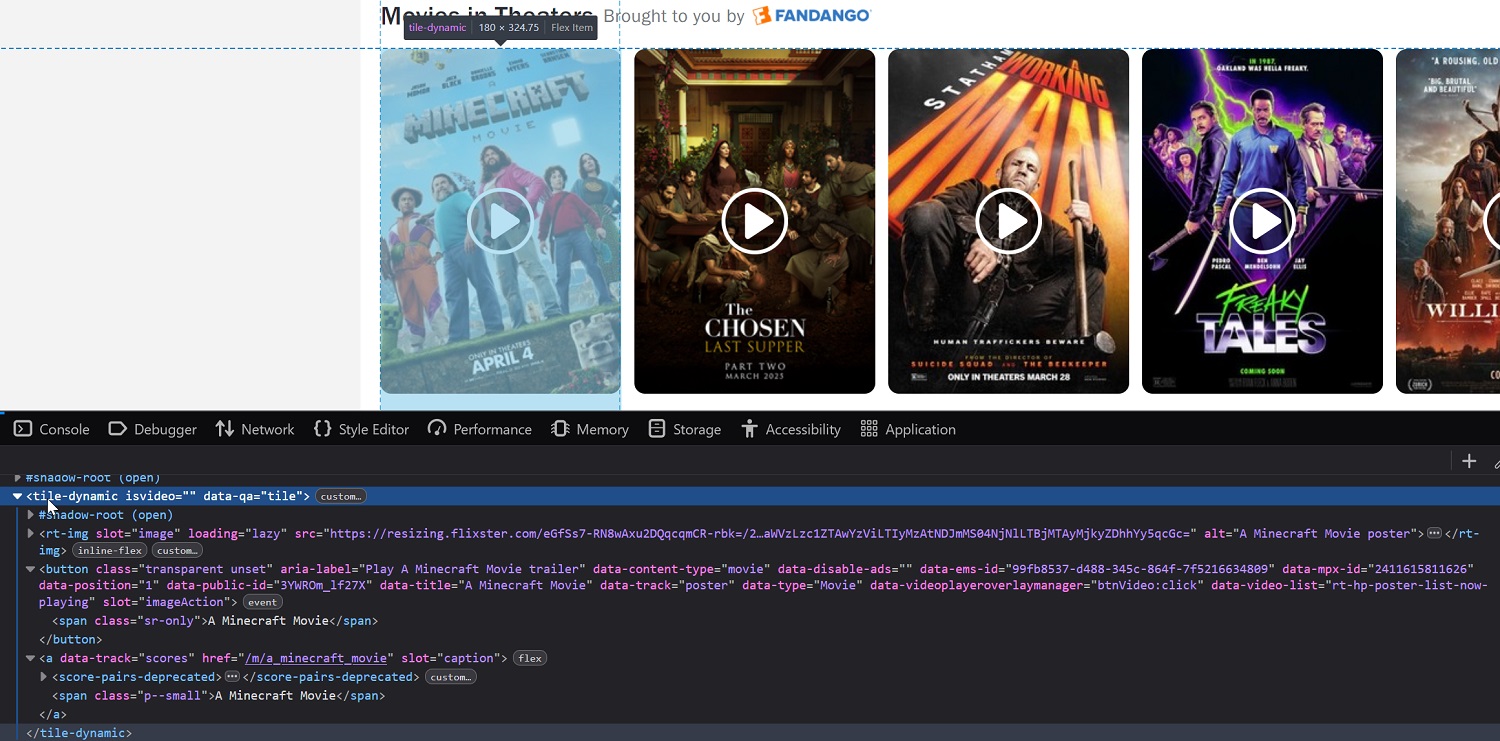
Task: Switch to the Storage tab
Action: coord(685,429)
